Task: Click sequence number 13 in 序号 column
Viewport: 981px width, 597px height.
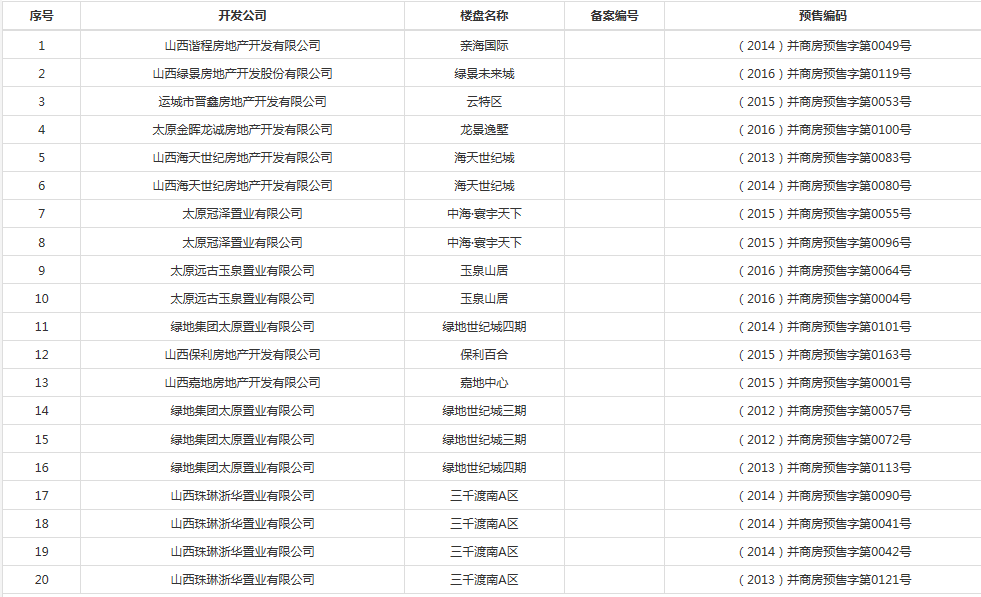Action: (41, 382)
